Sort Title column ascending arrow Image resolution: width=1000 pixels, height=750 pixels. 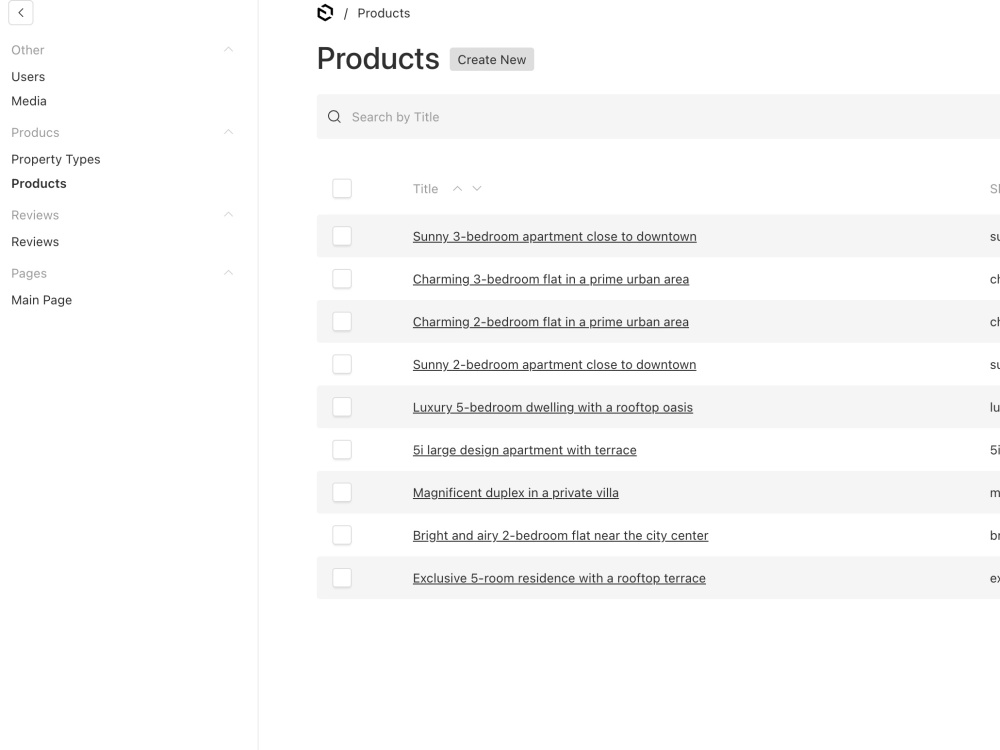457,189
